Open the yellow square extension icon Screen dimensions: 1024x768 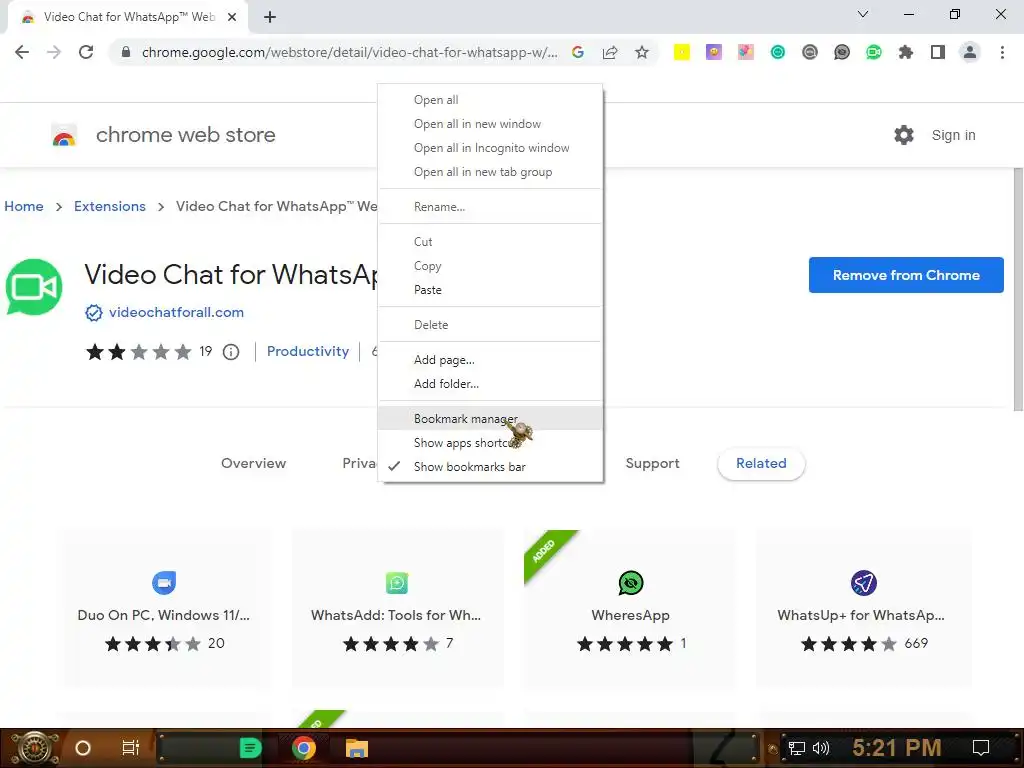click(682, 52)
